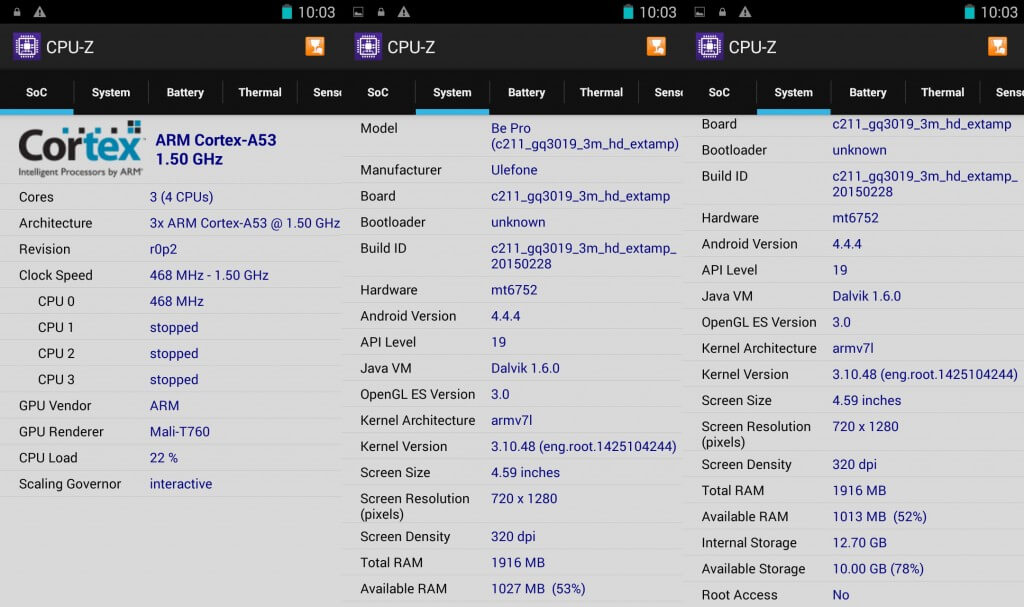Tap picture notification icon in middle screenshot status bar
Screen dimensions: 1024x607
[x=358, y=12]
